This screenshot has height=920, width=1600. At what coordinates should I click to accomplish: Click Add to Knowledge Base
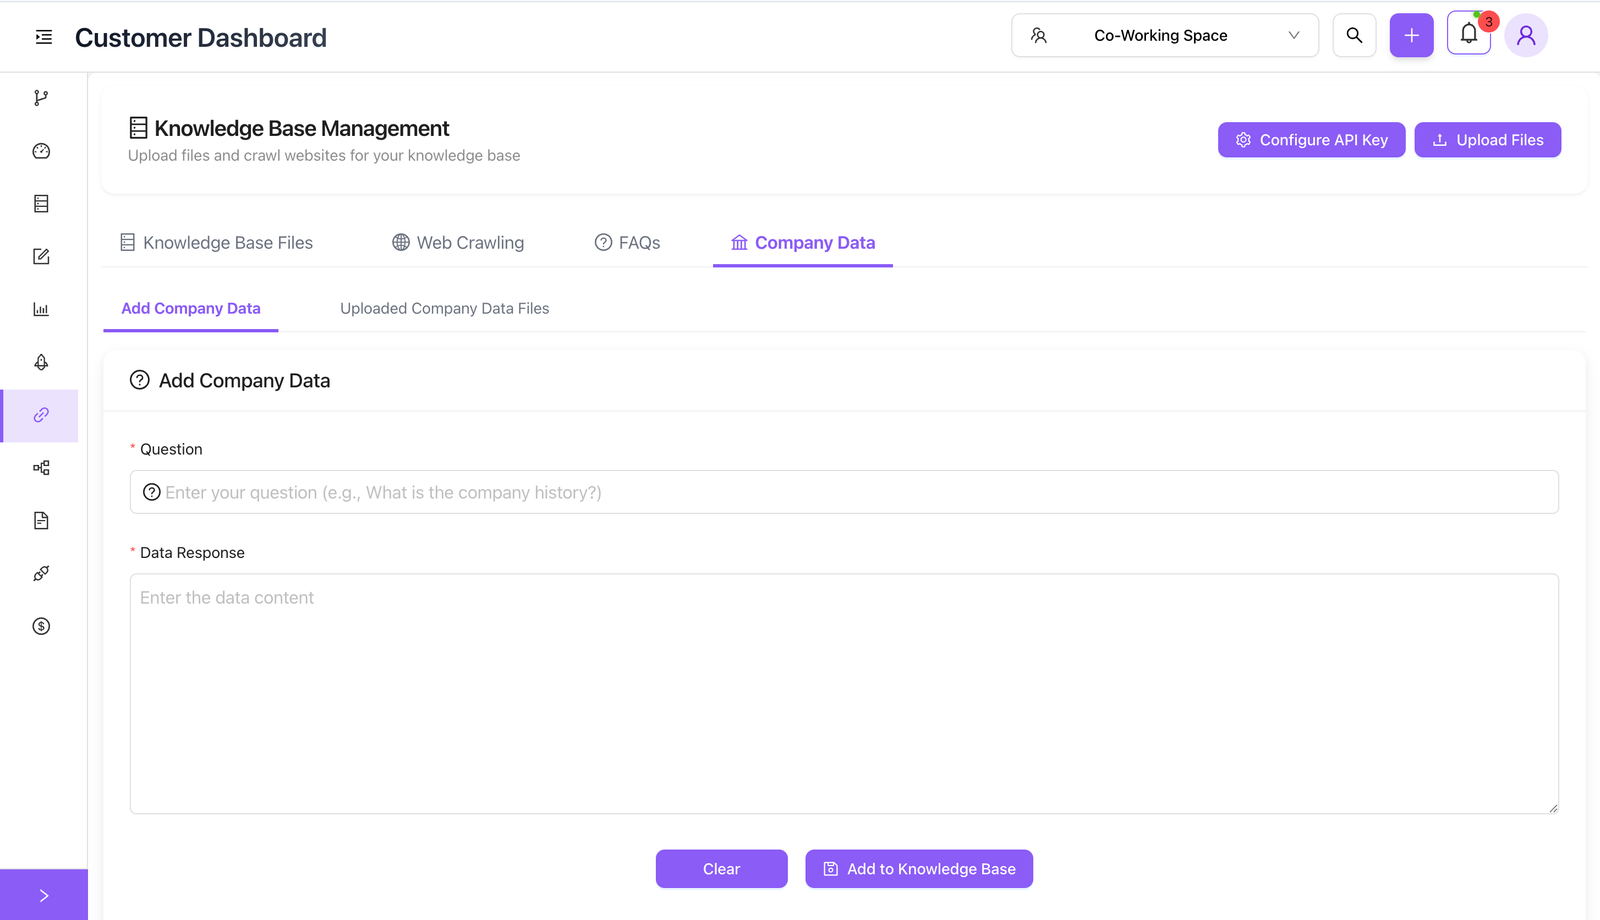click(x=918, y=868)
